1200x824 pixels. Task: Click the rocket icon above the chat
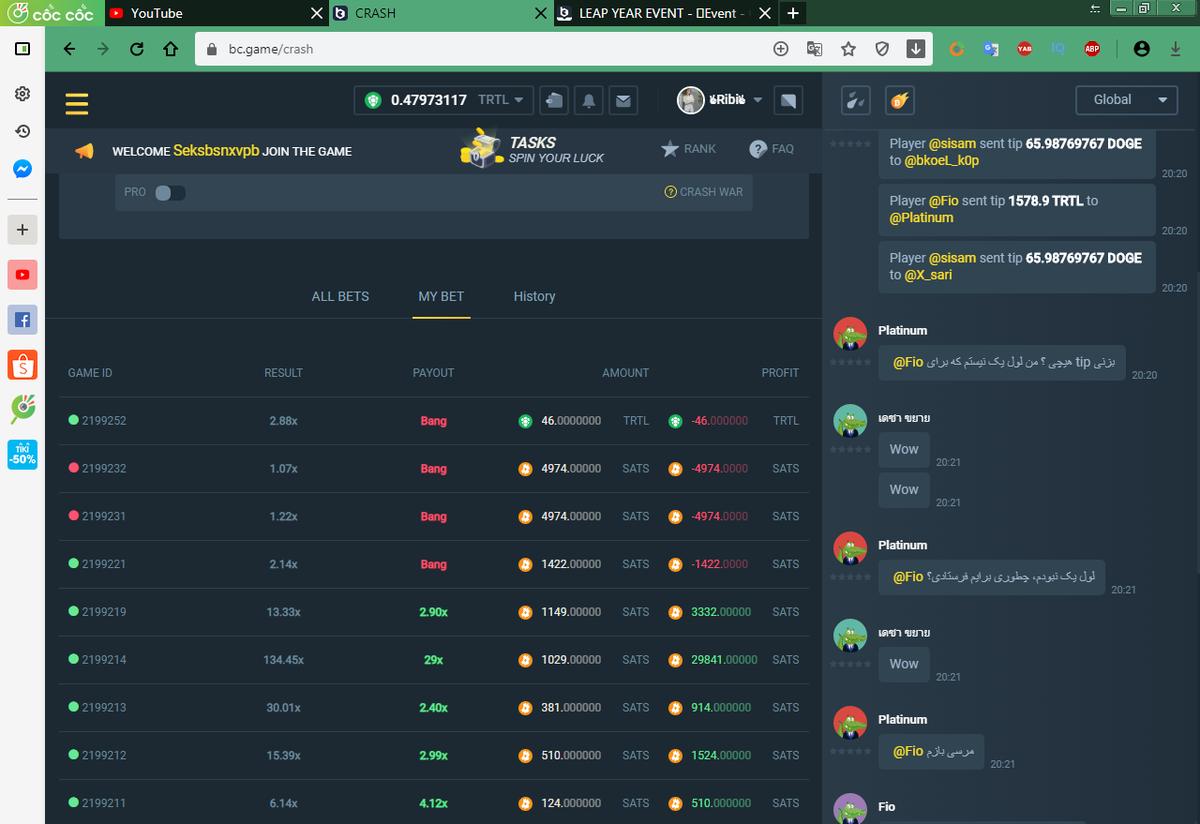click(x=856, y=100)
